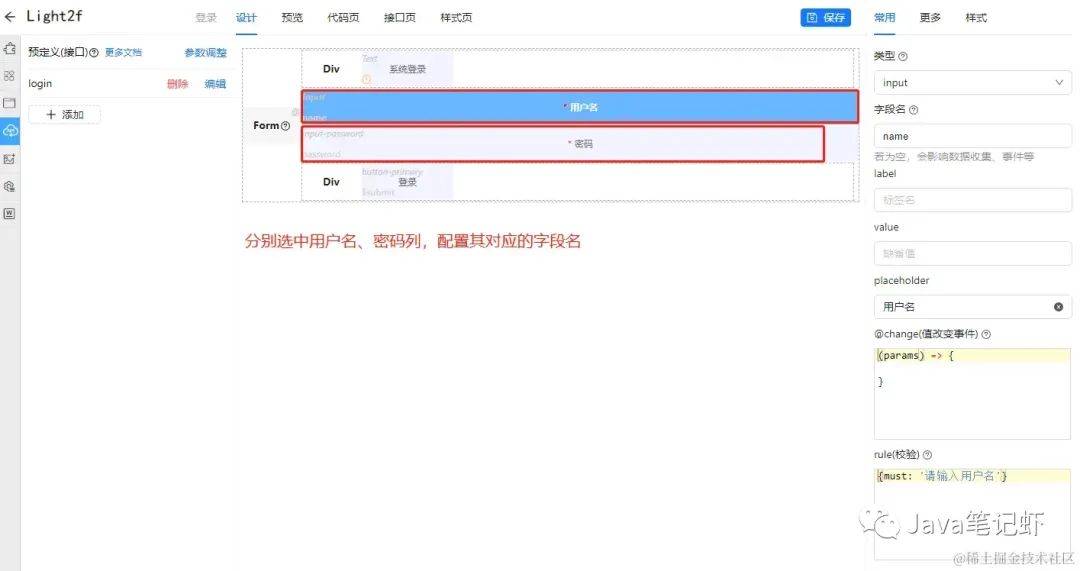Open the window layout panel in sidebar
This screenshot has height=571, width=1080.
click(x=10, y=103)
